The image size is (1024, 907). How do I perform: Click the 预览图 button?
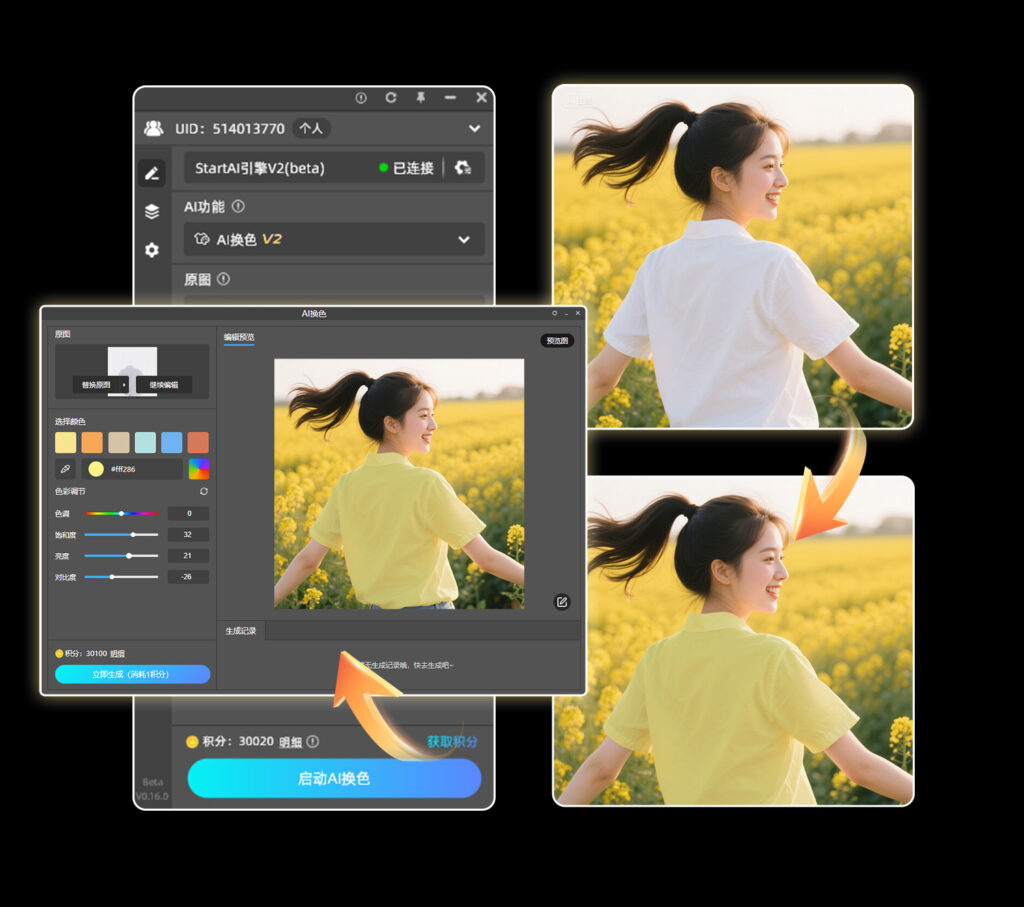click(557, 340)
